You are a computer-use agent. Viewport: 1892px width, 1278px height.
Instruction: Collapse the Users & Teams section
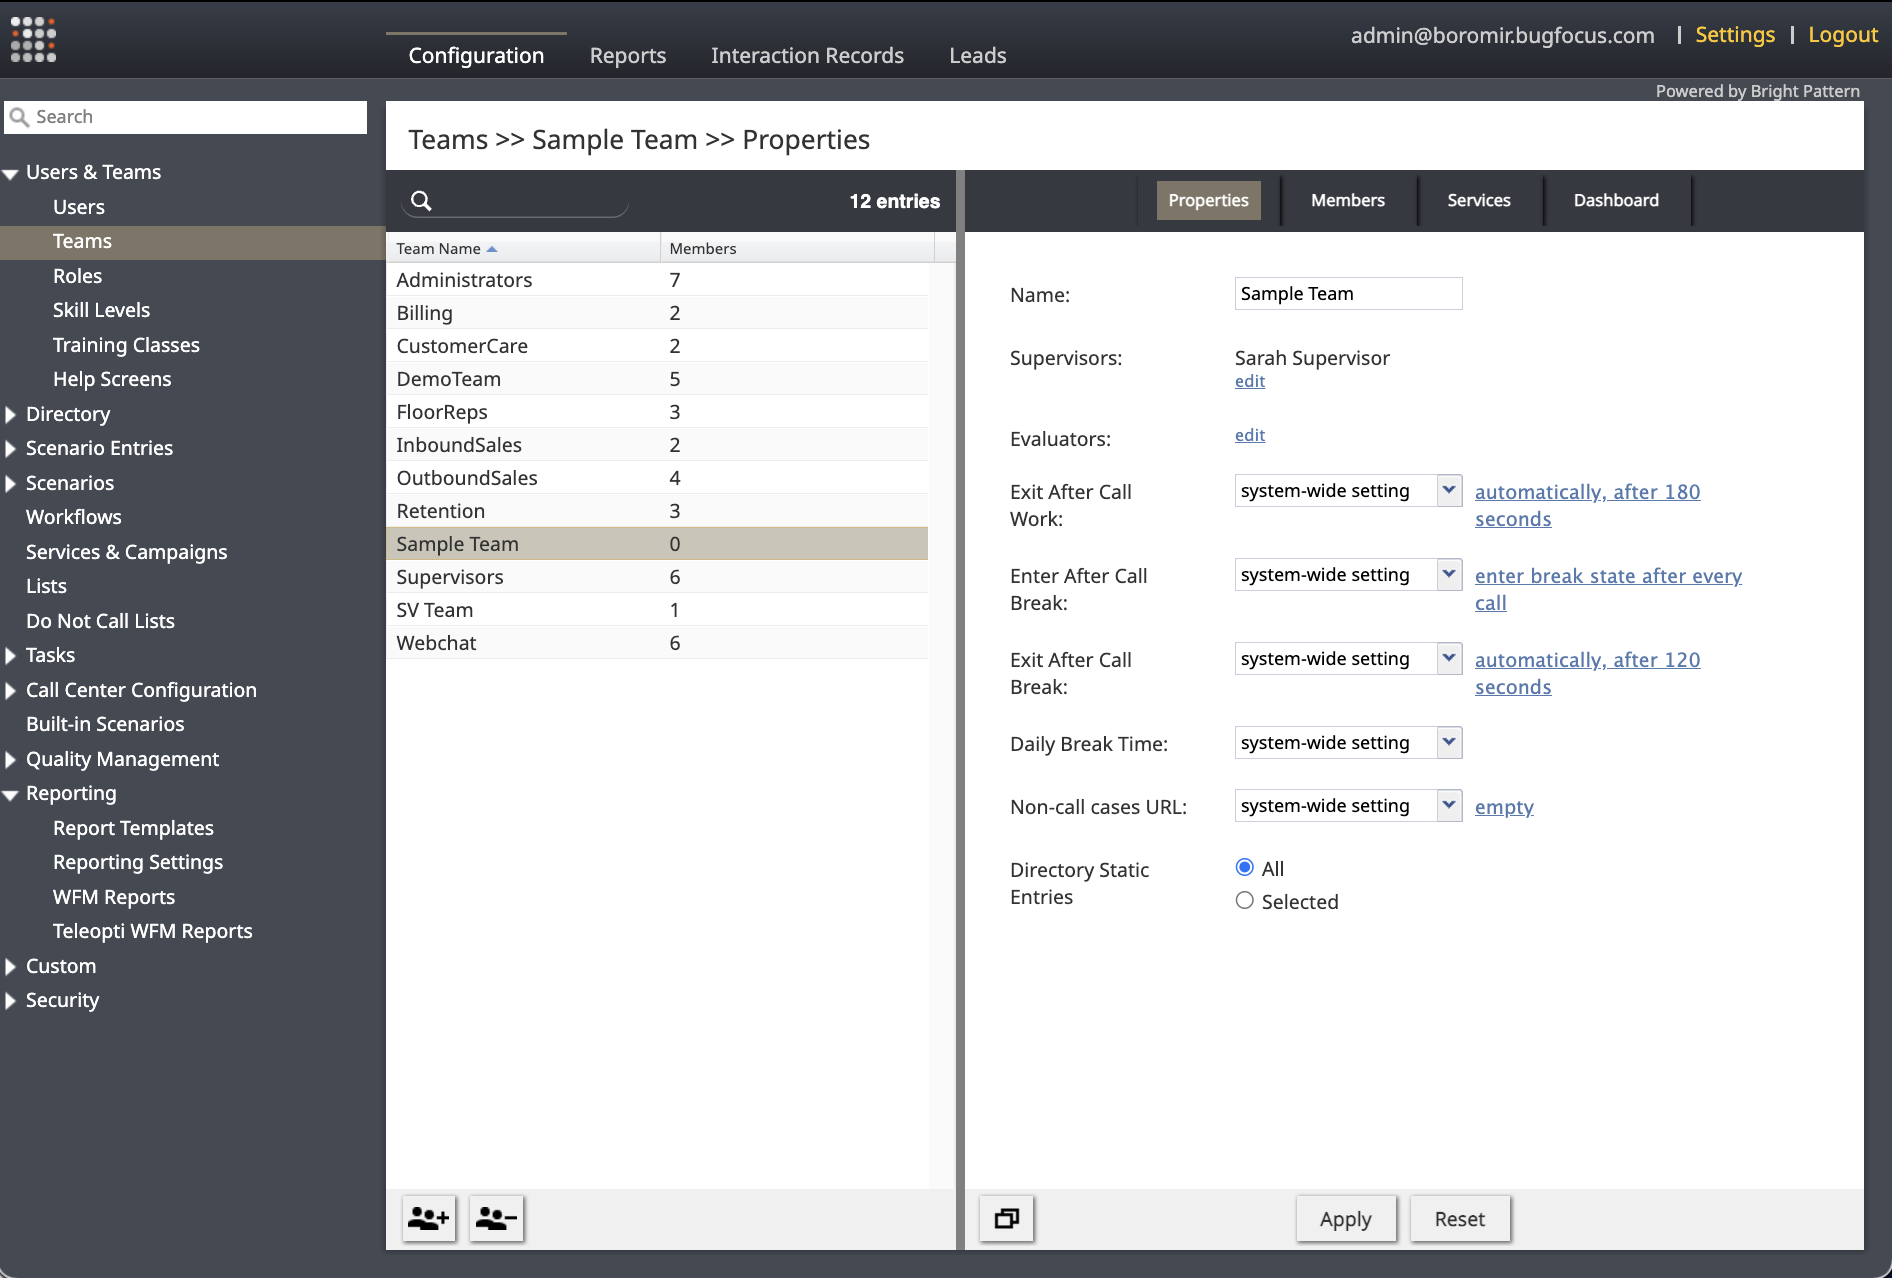pos(11,174)
